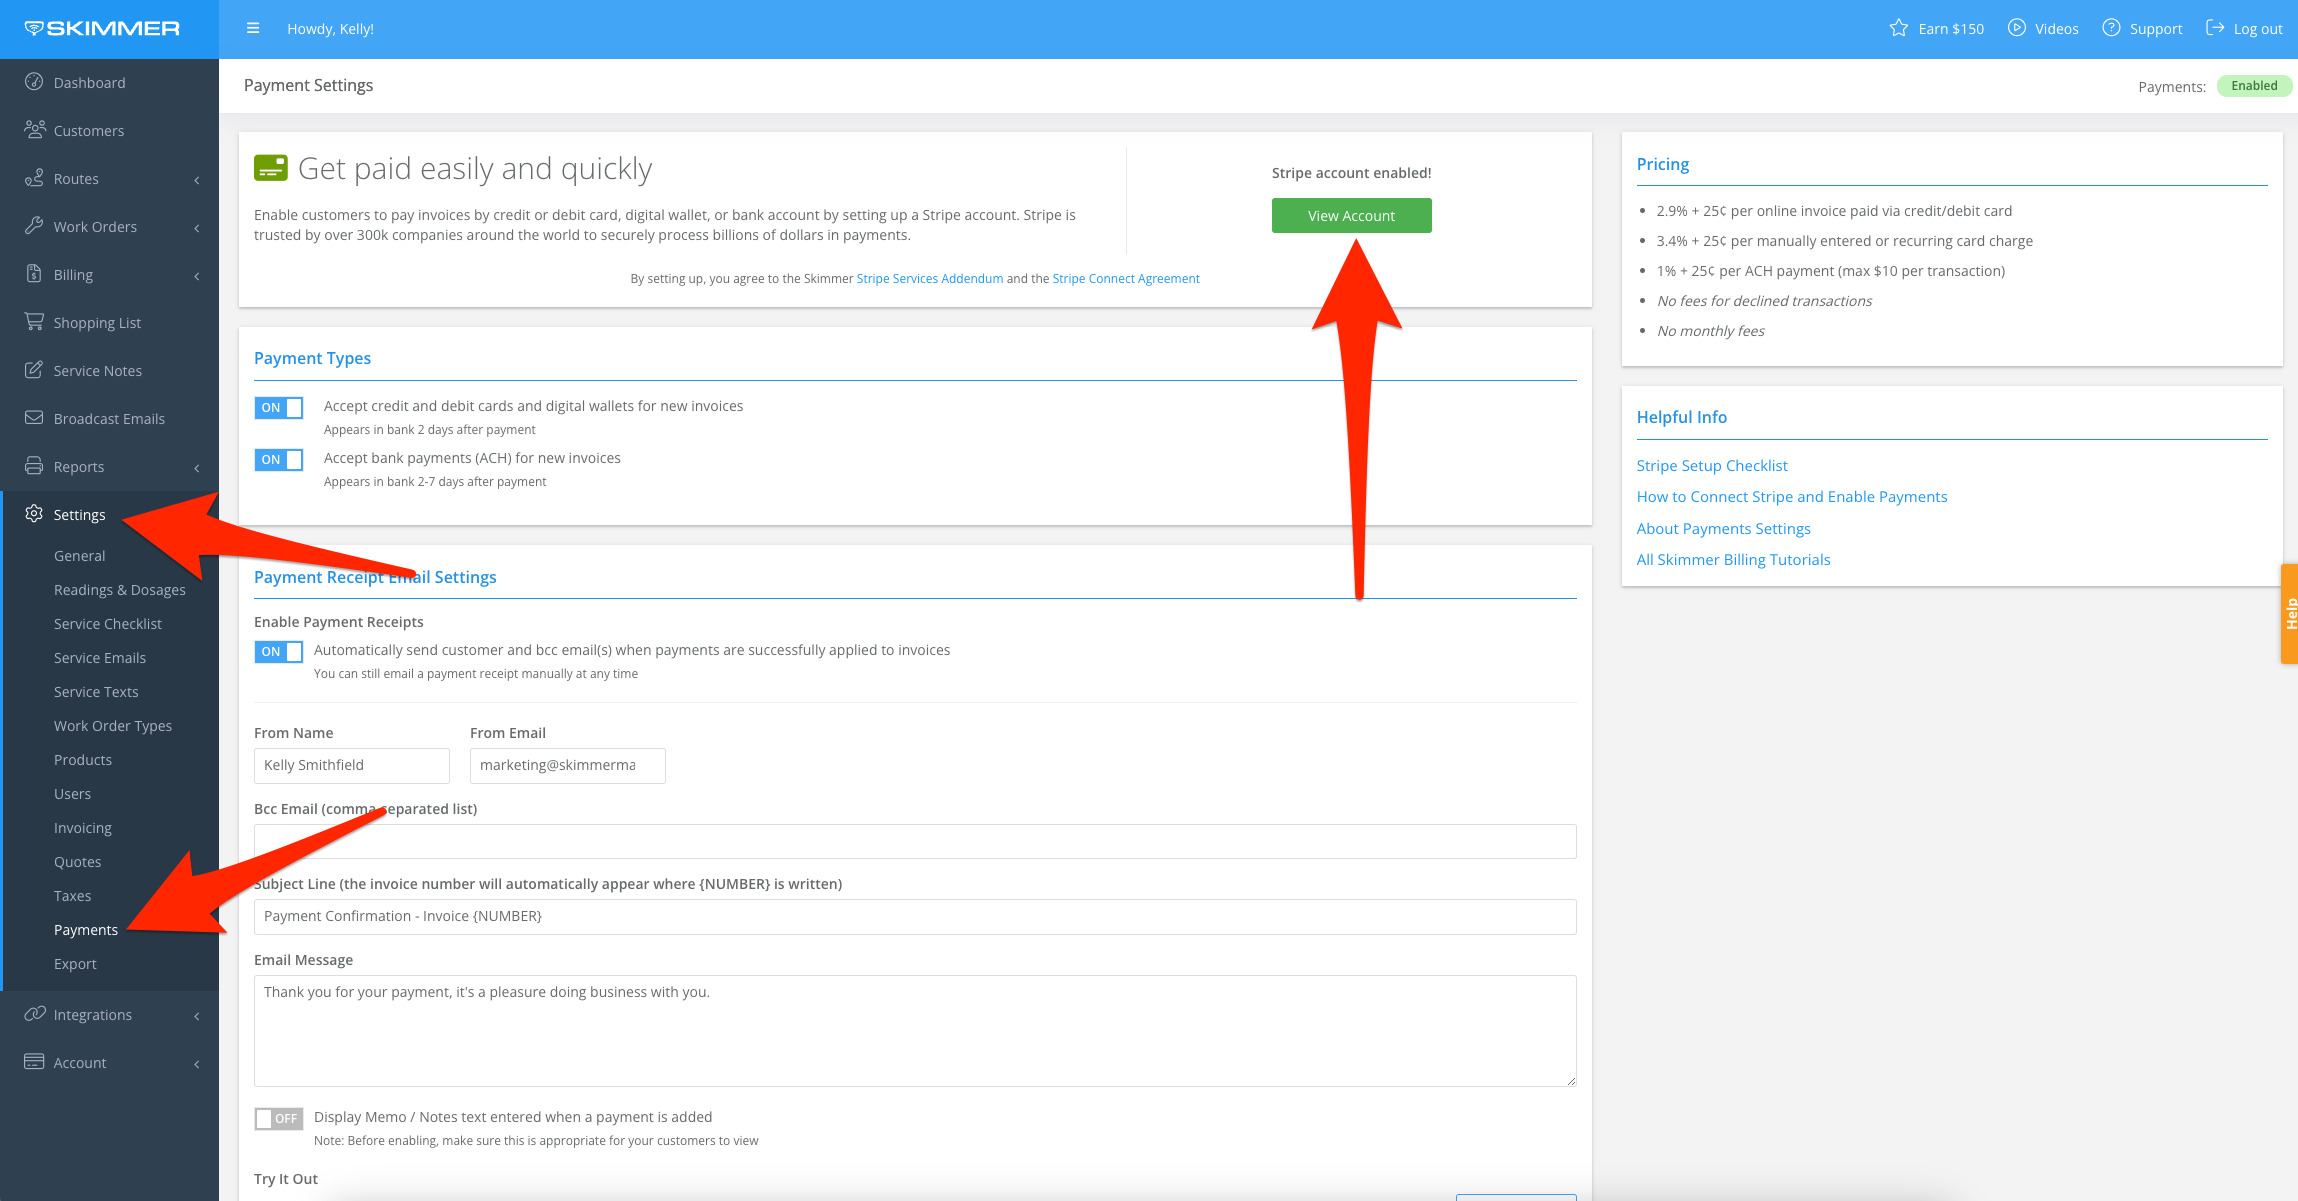Click the Videos play icon
This screenshot has height=1201, width=2298.
[x=2017, y=28]
